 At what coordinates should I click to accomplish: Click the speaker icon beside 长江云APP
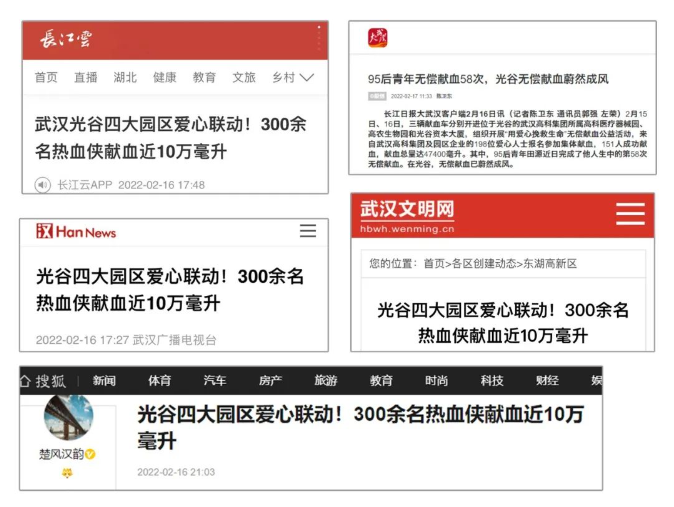(43, 185)
